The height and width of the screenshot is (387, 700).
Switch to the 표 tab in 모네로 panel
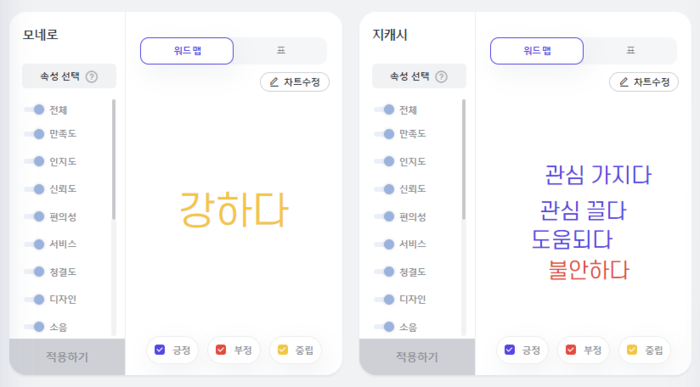(x=281, y=50)
